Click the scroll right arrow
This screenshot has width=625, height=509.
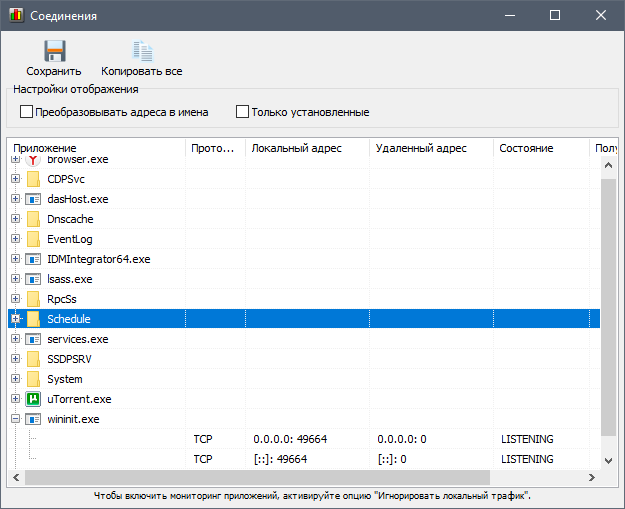coord(592,477)
